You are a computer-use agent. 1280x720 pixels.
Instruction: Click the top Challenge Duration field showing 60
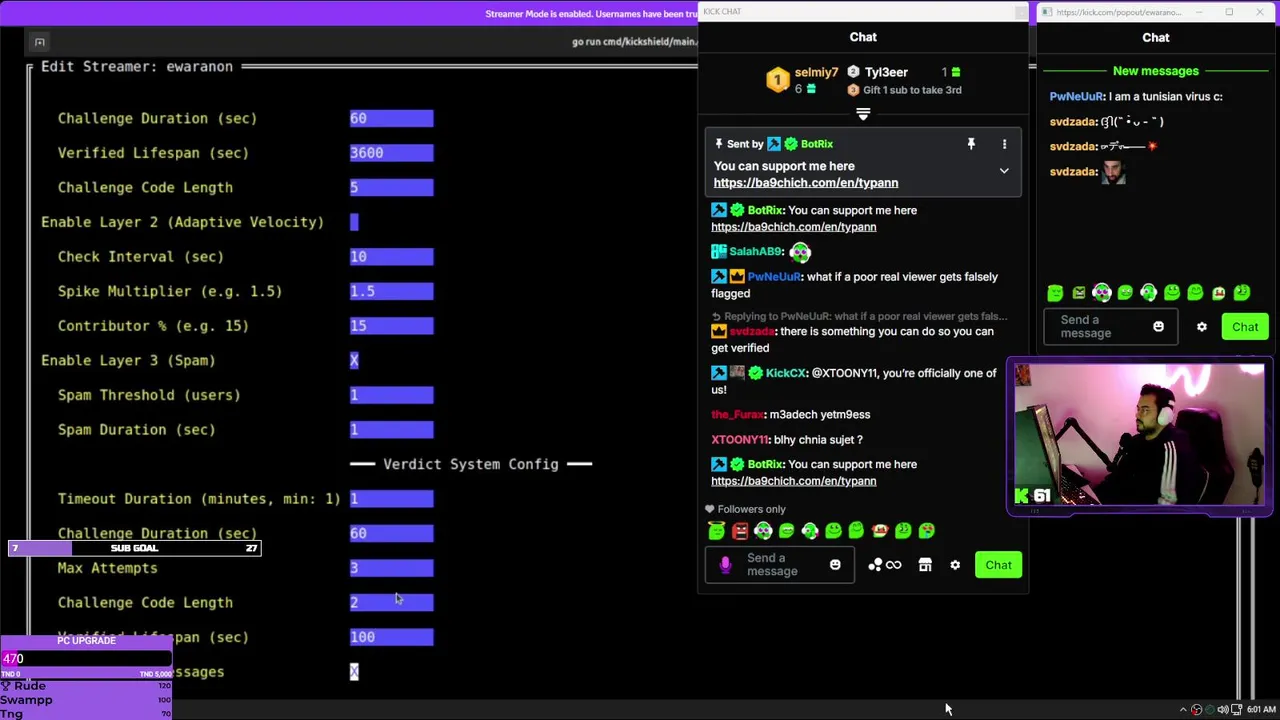pyautogui.click(x=391, y=118)
